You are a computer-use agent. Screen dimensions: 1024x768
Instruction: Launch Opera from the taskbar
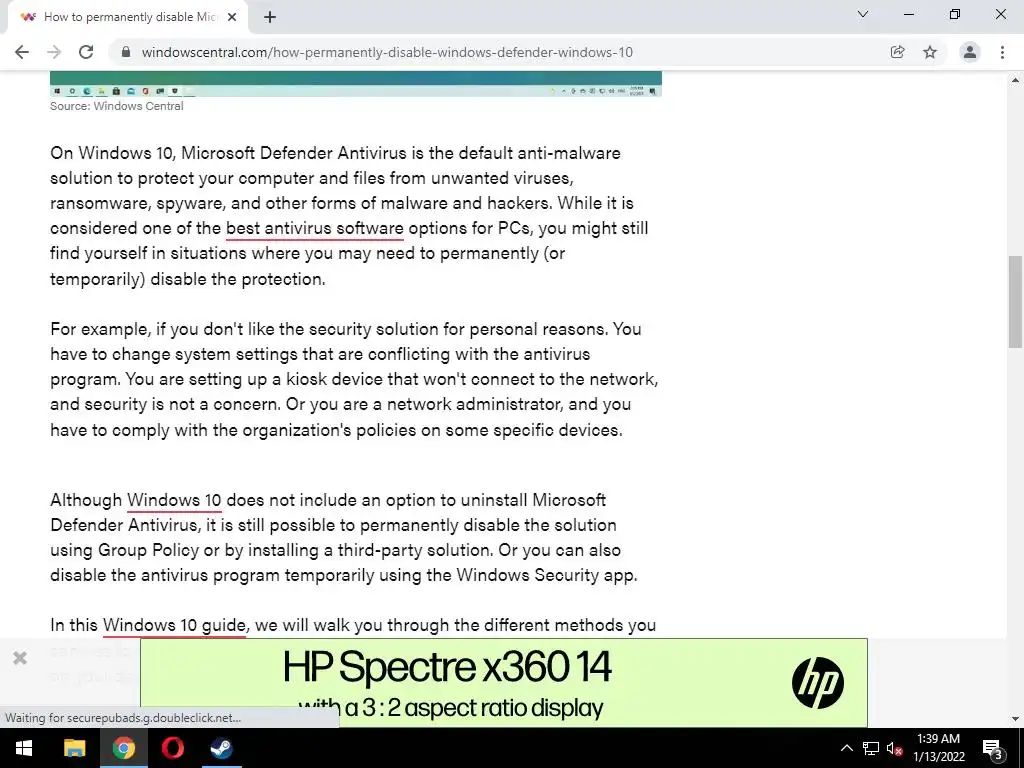click(x=172, y=748)
